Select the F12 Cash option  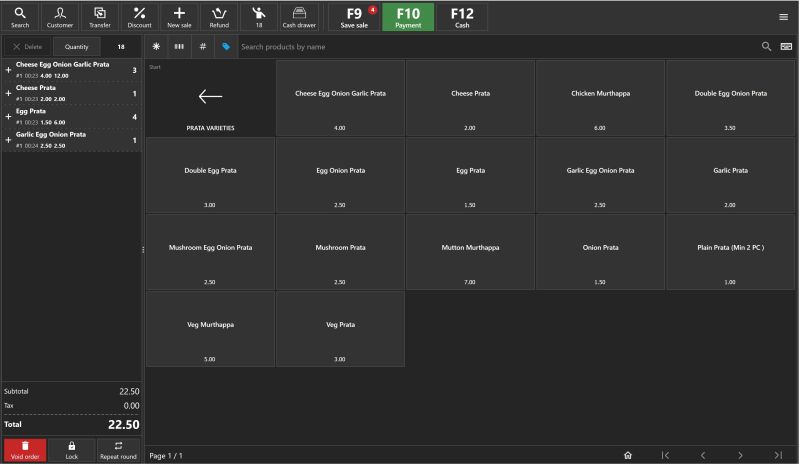[x=462, y=17]
